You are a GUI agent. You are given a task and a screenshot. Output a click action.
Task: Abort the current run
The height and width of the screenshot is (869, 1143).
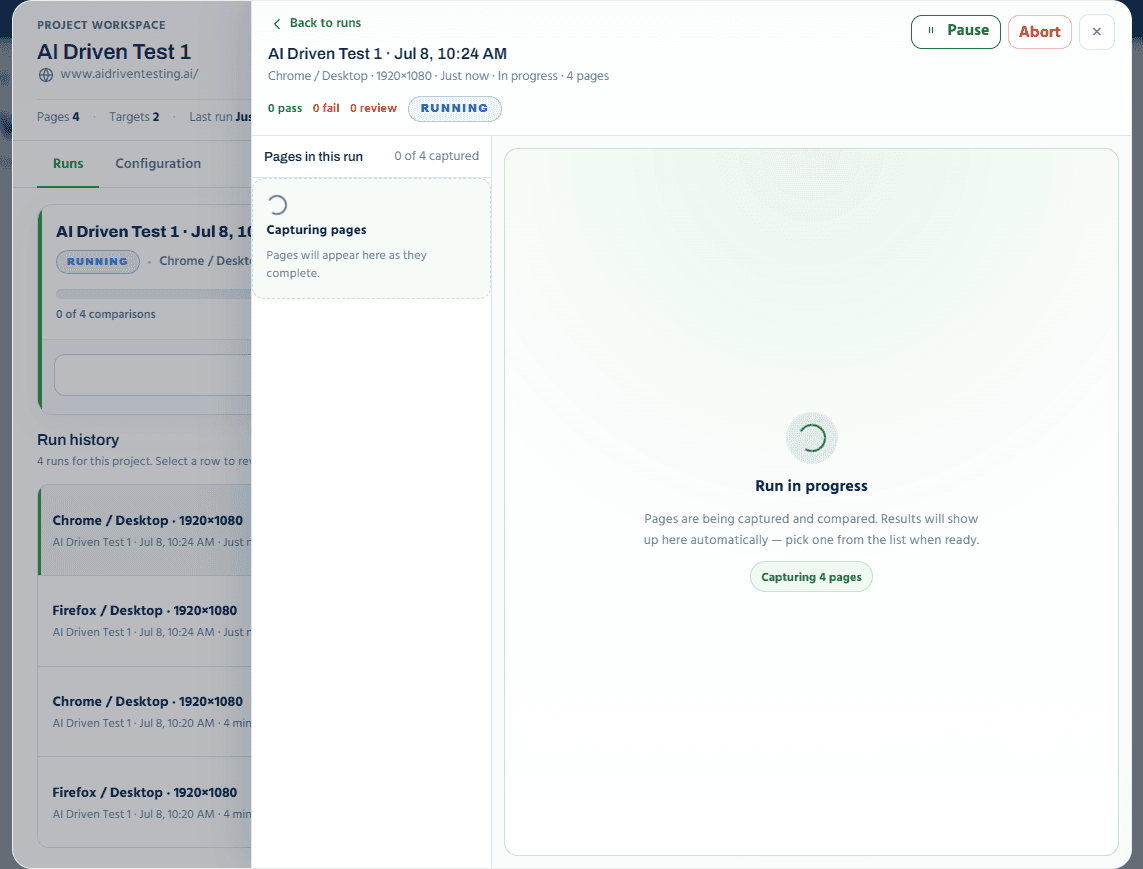point(1039,32)
